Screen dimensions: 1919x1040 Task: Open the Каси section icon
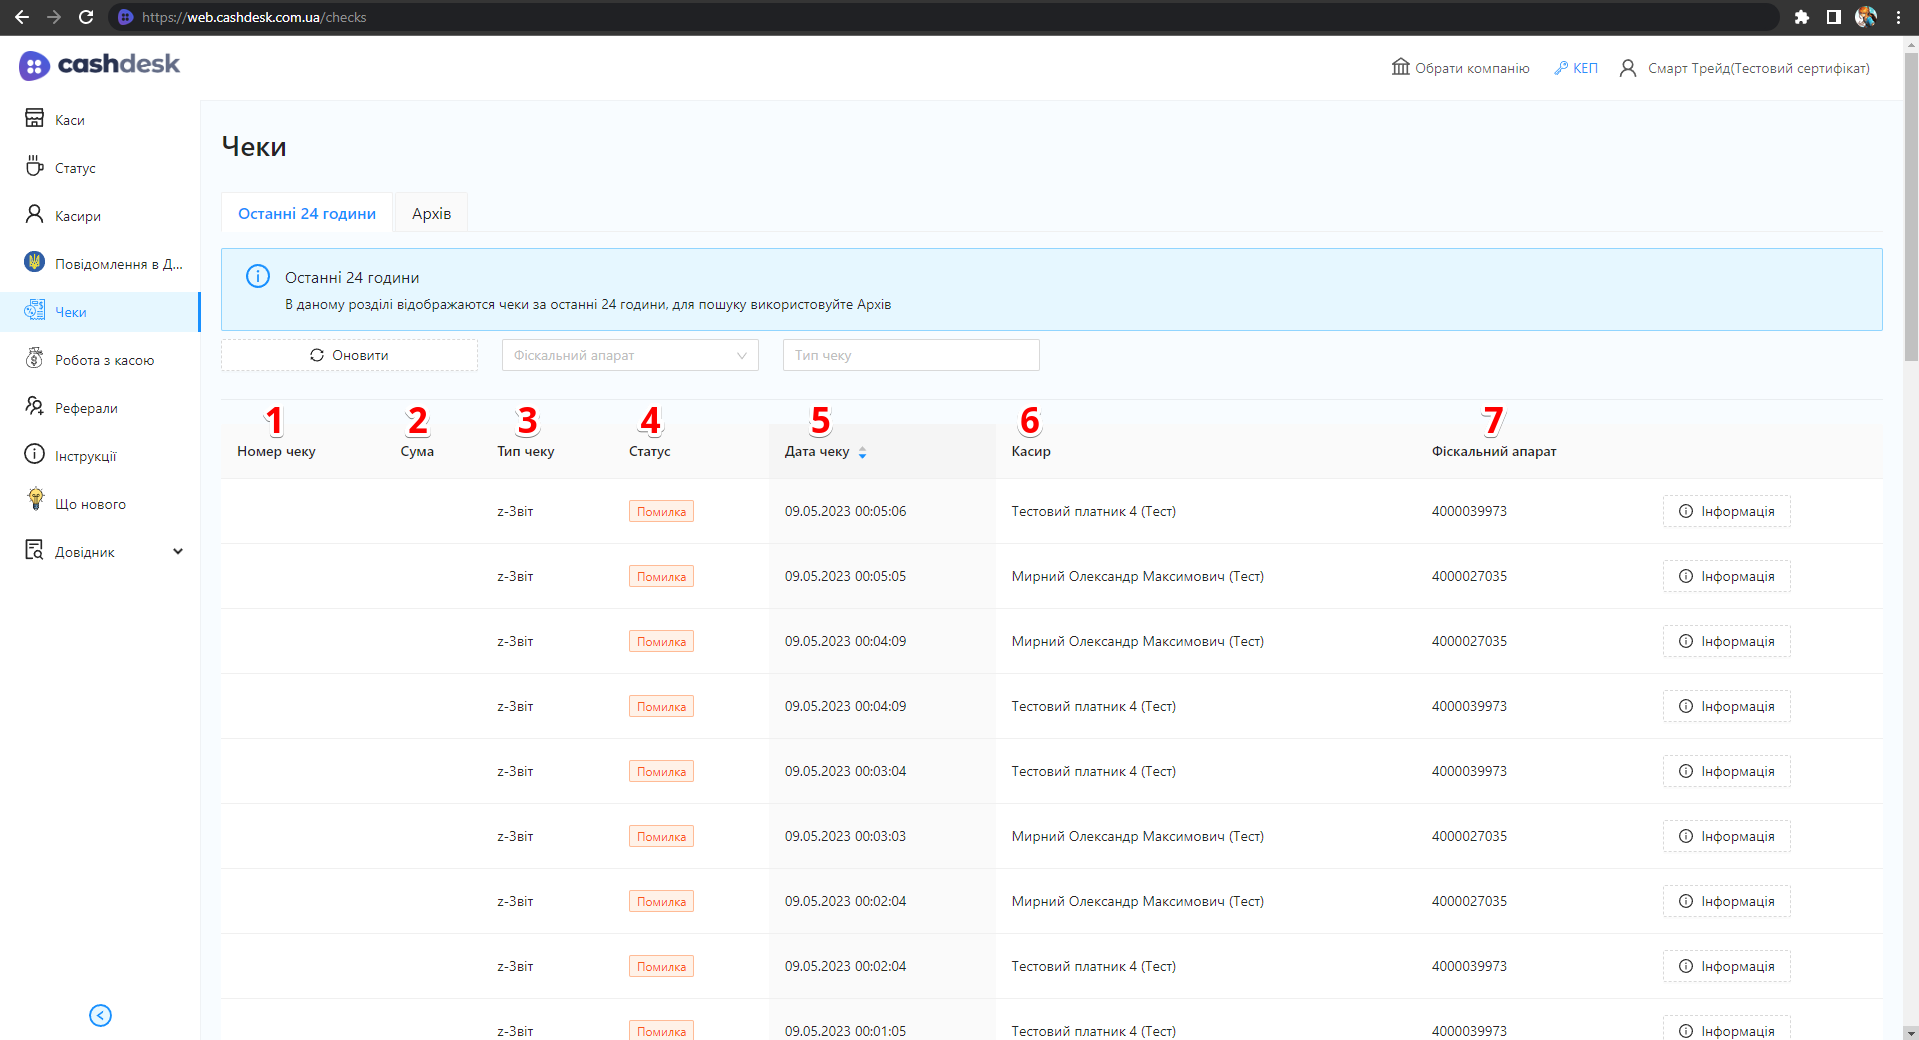[x=34, y=119]
